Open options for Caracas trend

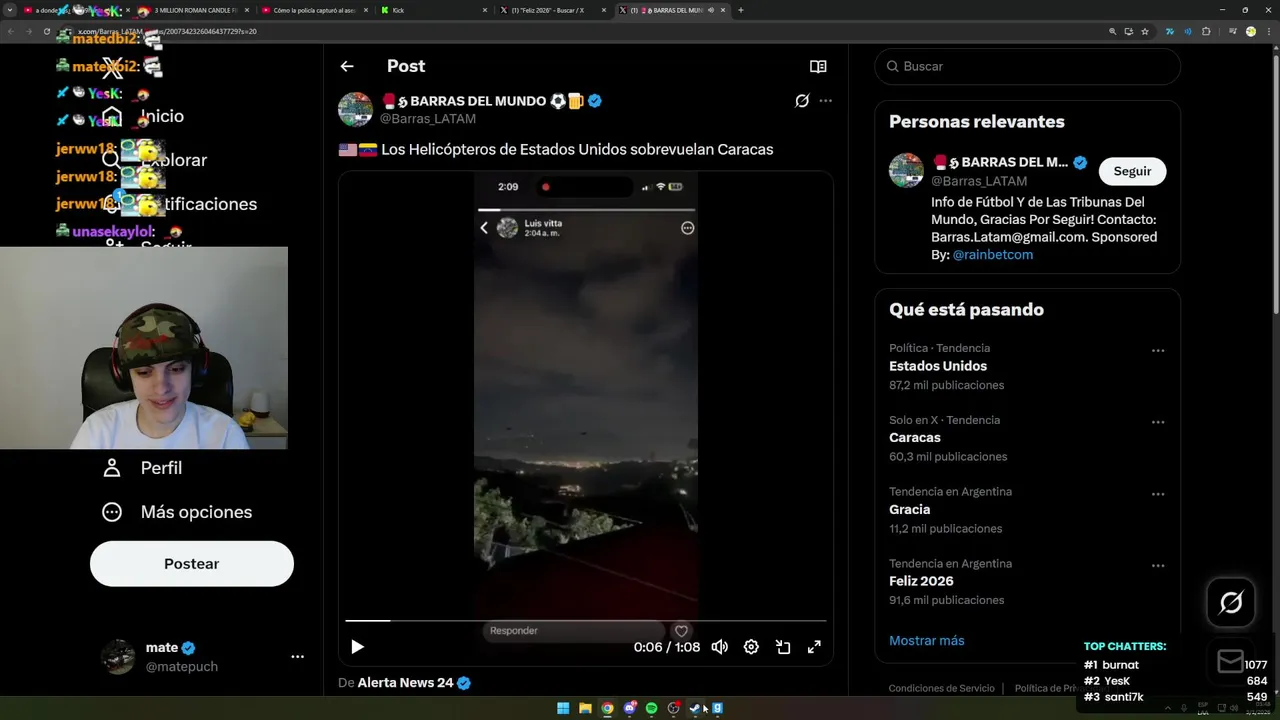tap(1158, 422)
